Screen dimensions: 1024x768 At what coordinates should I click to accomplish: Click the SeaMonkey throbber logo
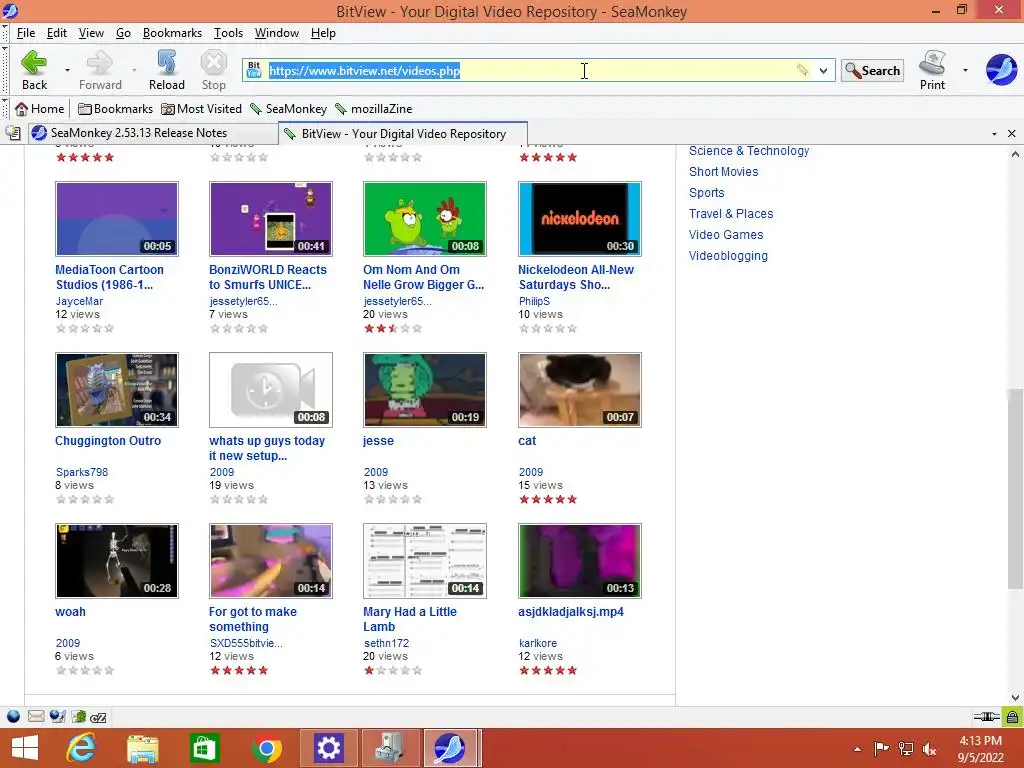coord(1001,69)
